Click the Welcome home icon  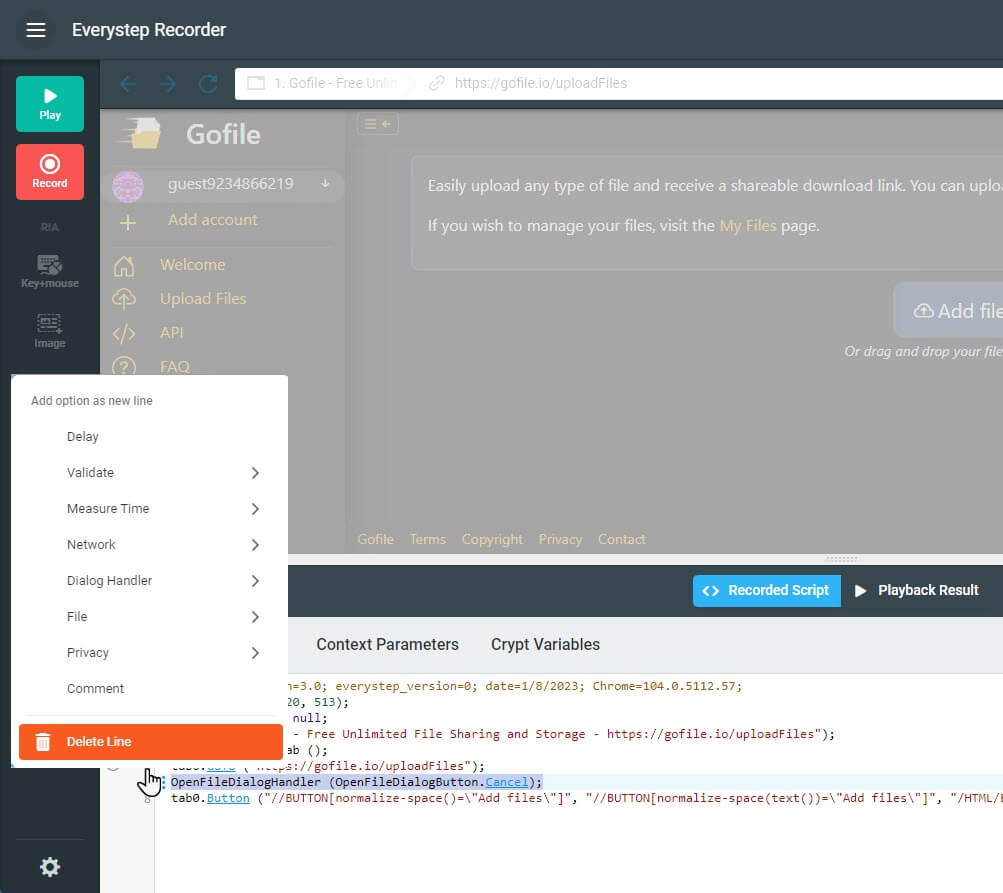click(124, 265)
